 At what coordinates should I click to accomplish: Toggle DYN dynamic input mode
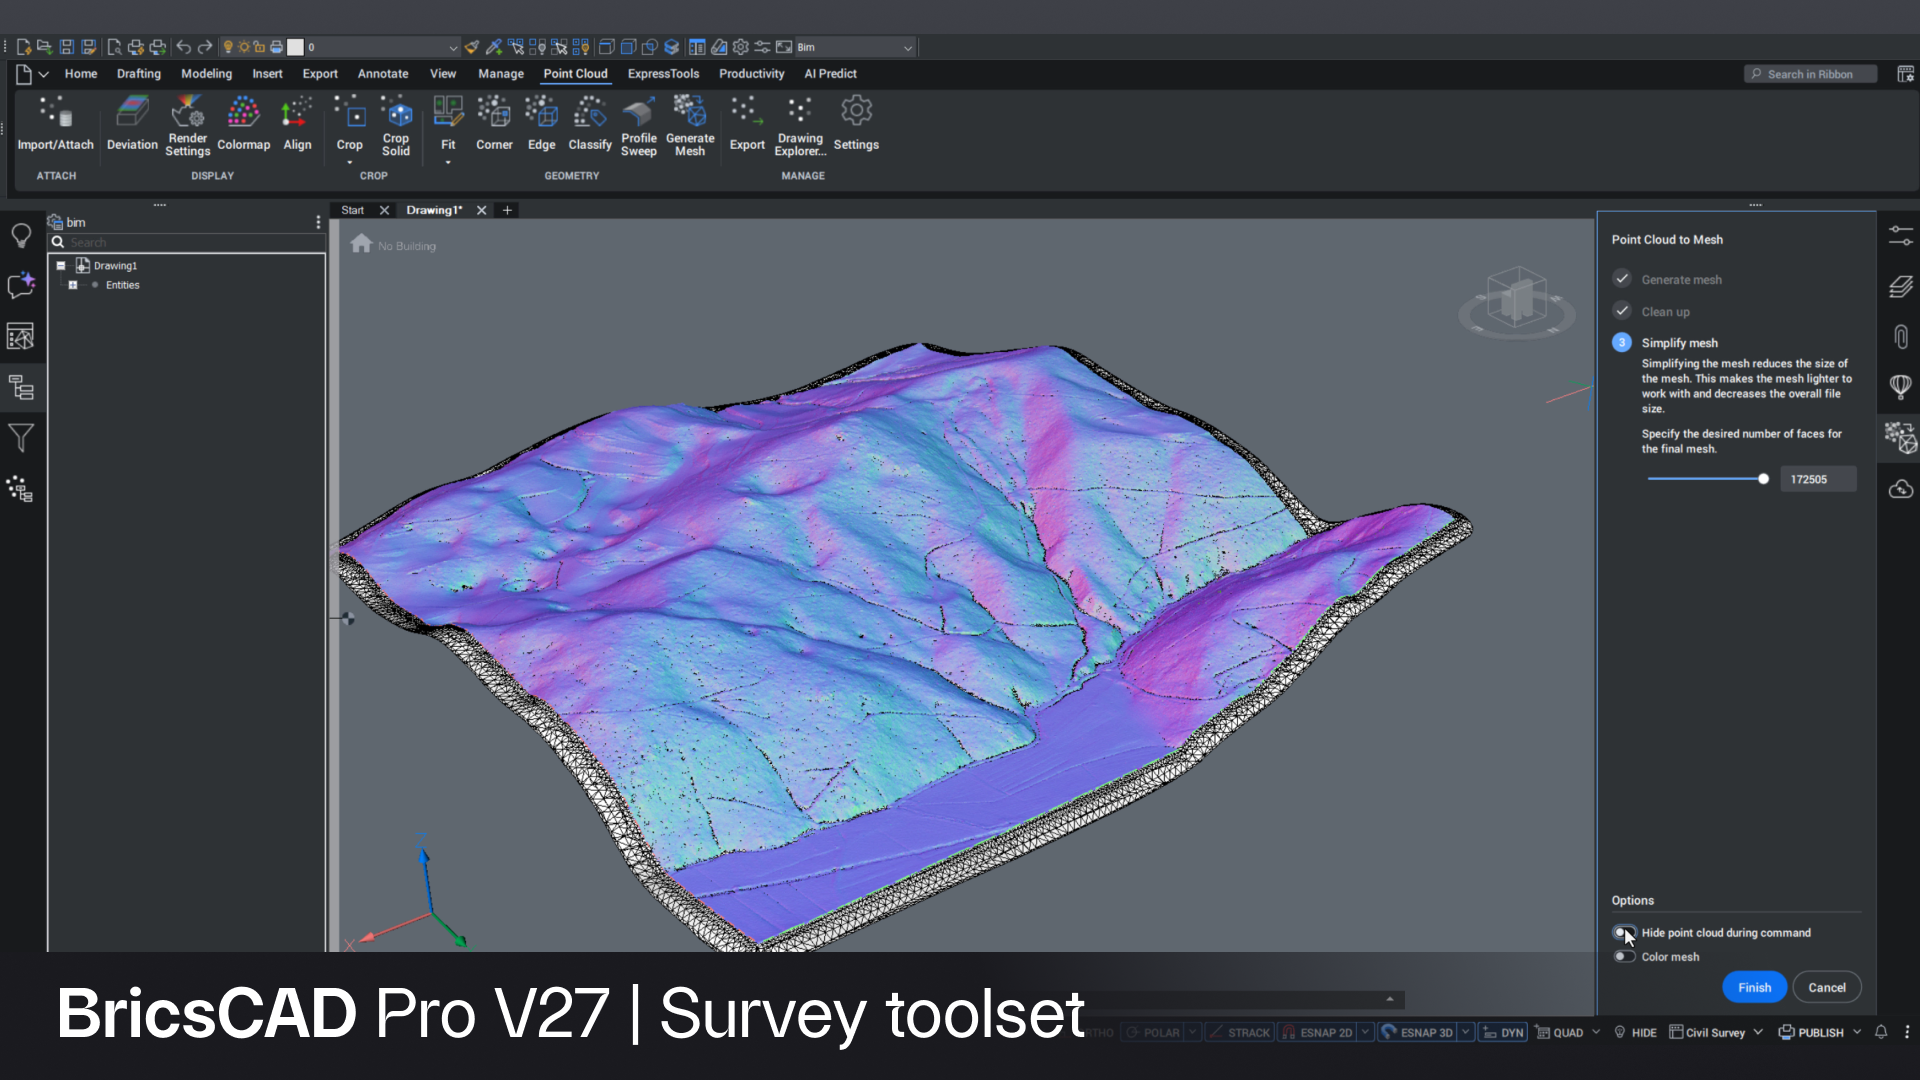click(x=1503, y=1032)
